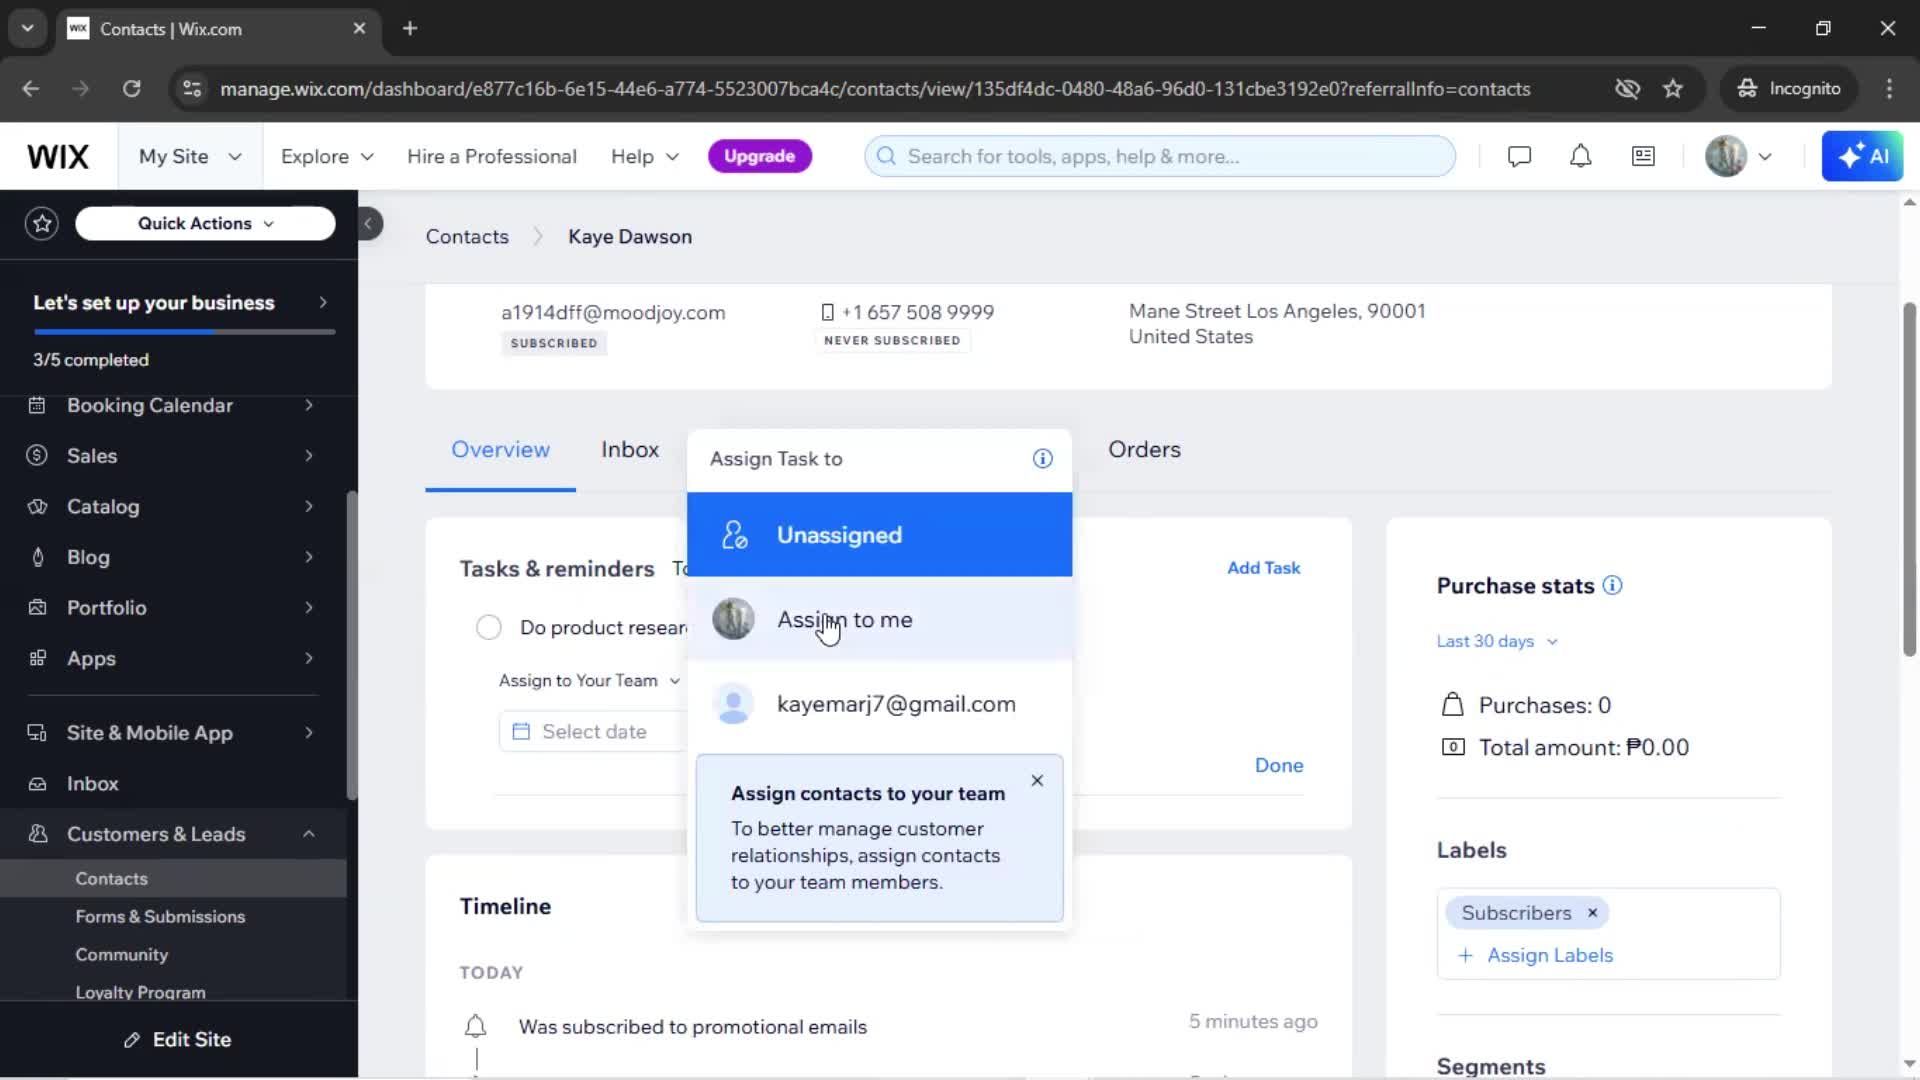
Task: Collapse the sidebar with the arrow icon
Action: pos(369,224)
